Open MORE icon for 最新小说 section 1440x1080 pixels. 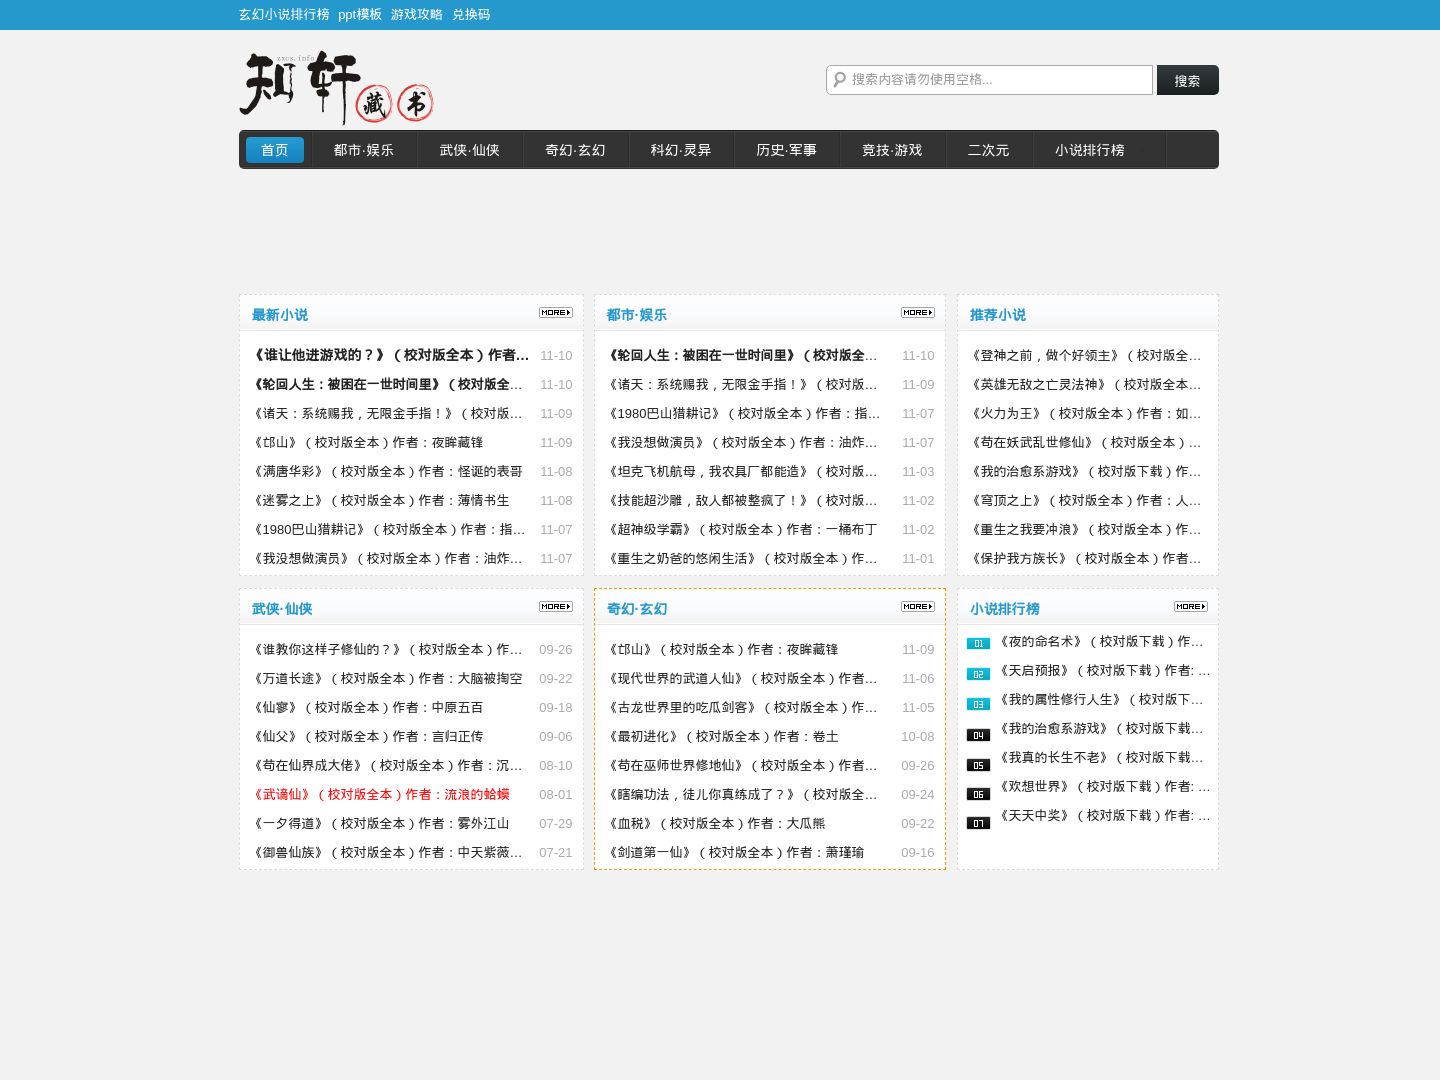point(556,313)
